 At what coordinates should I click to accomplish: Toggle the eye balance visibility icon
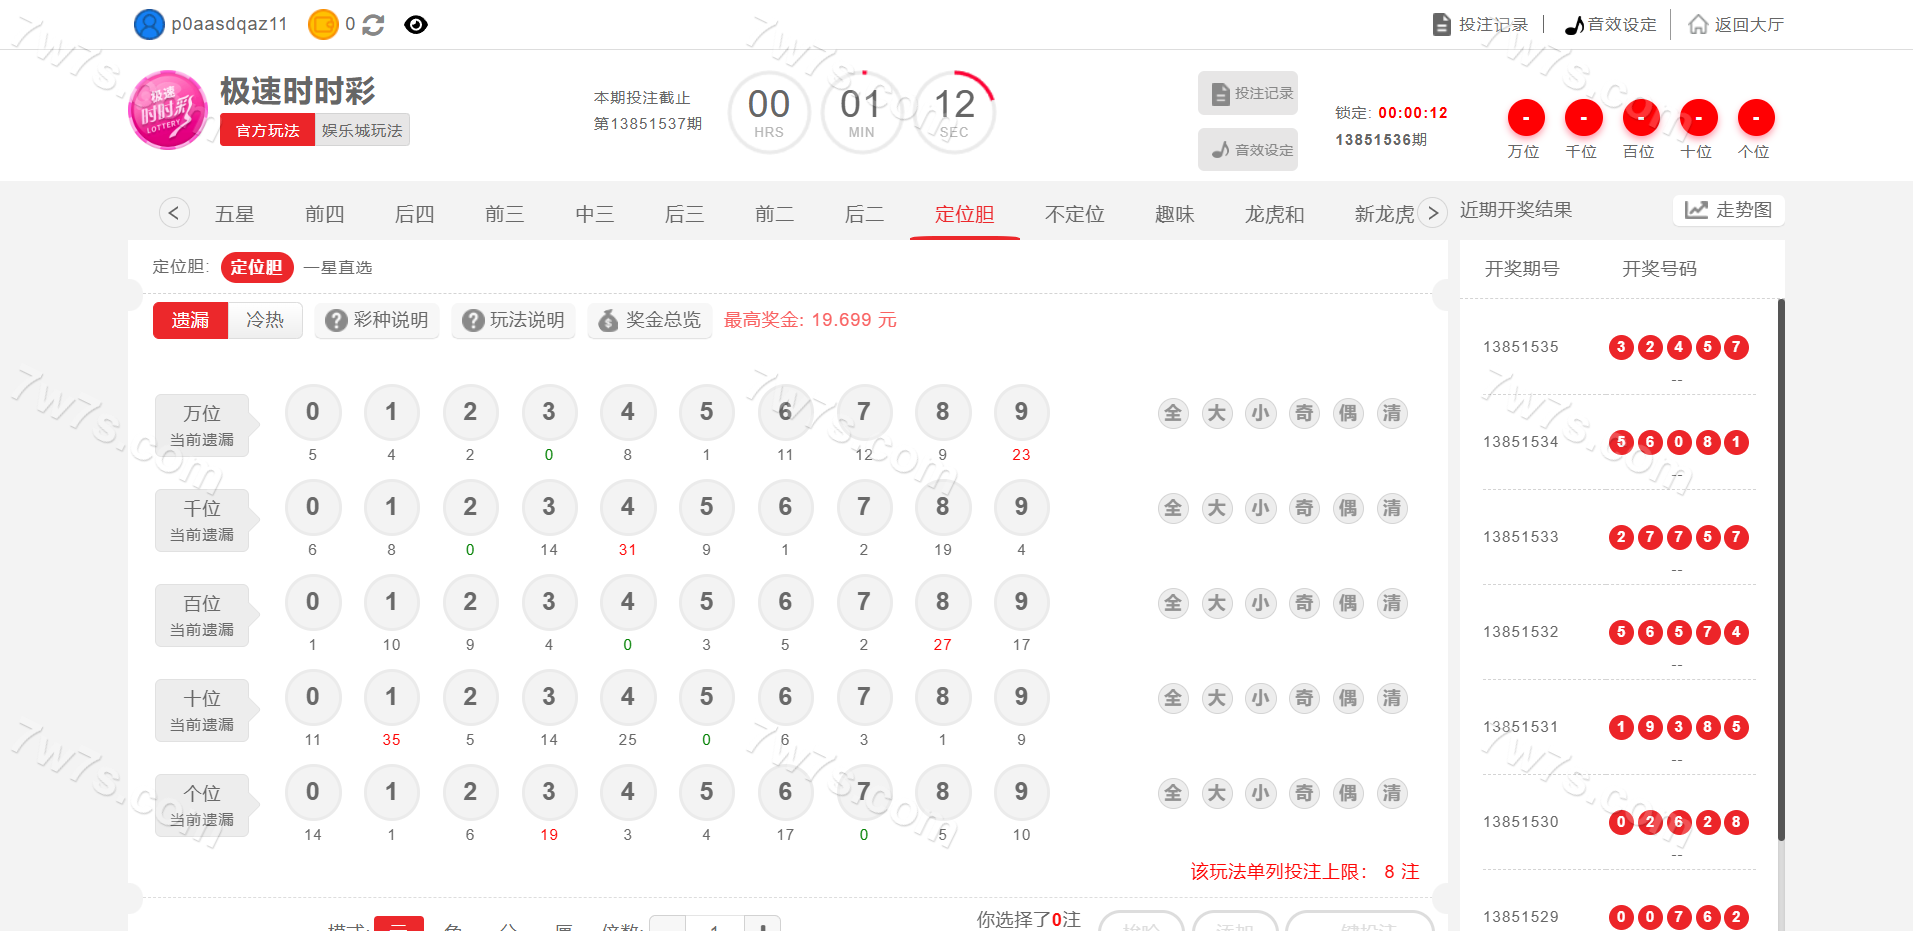(x=416, y=25)
